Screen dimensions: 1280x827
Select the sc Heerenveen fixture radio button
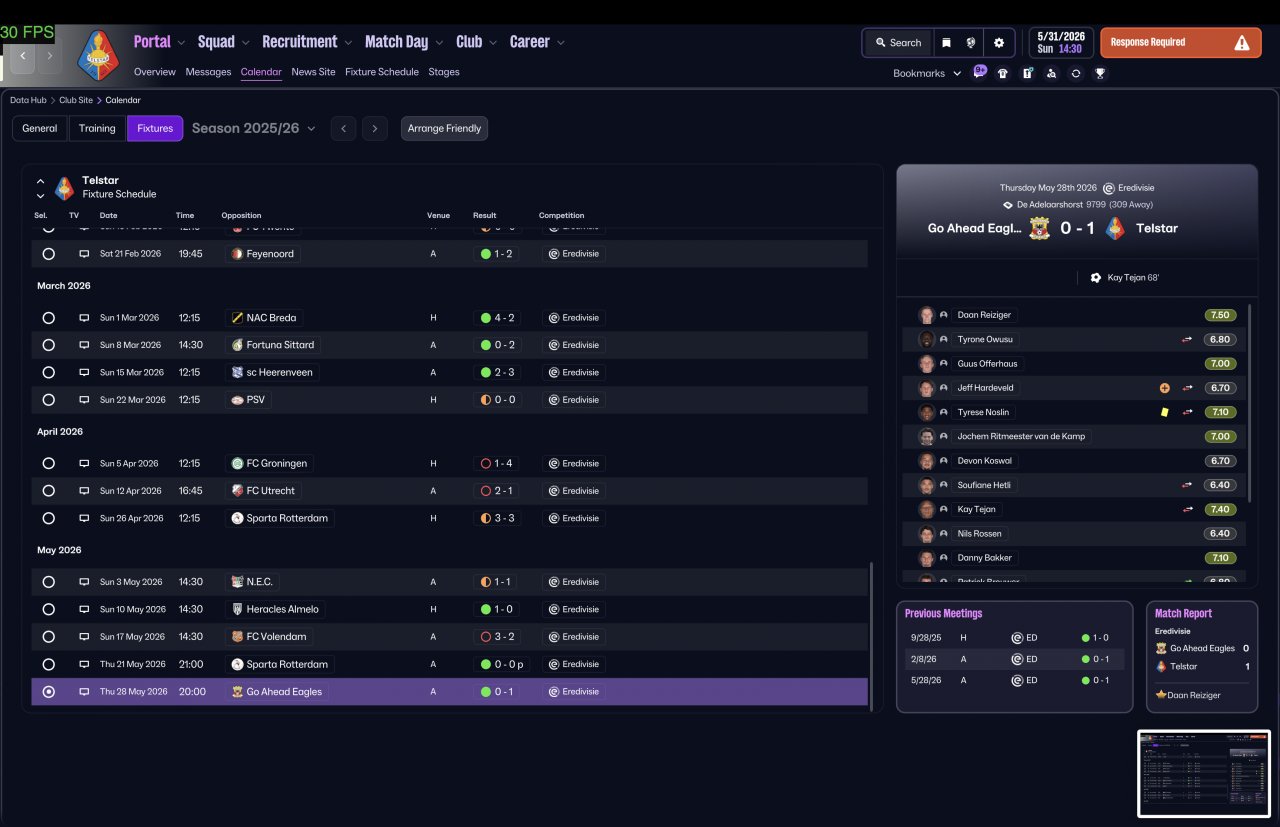pyautogui.click(x=48, y=373)
